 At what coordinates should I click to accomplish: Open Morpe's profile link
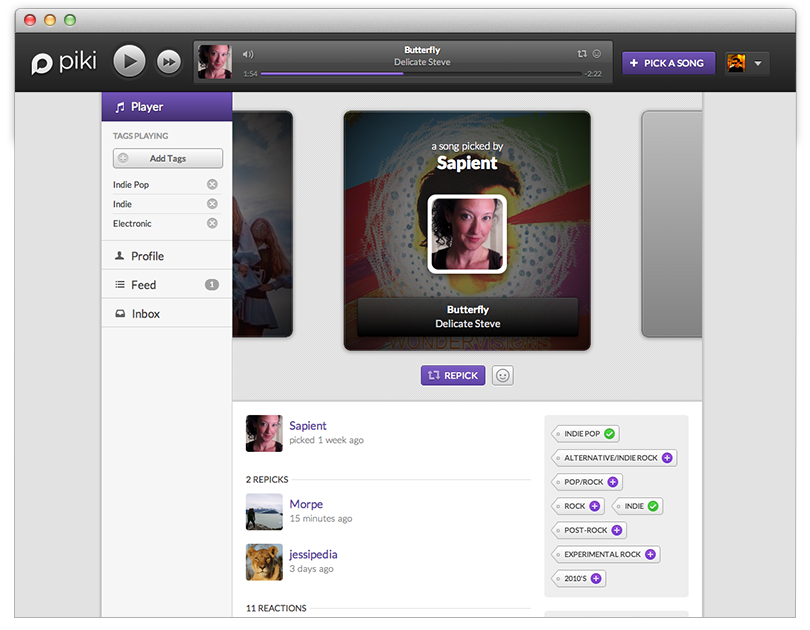(x=306, y=504)
